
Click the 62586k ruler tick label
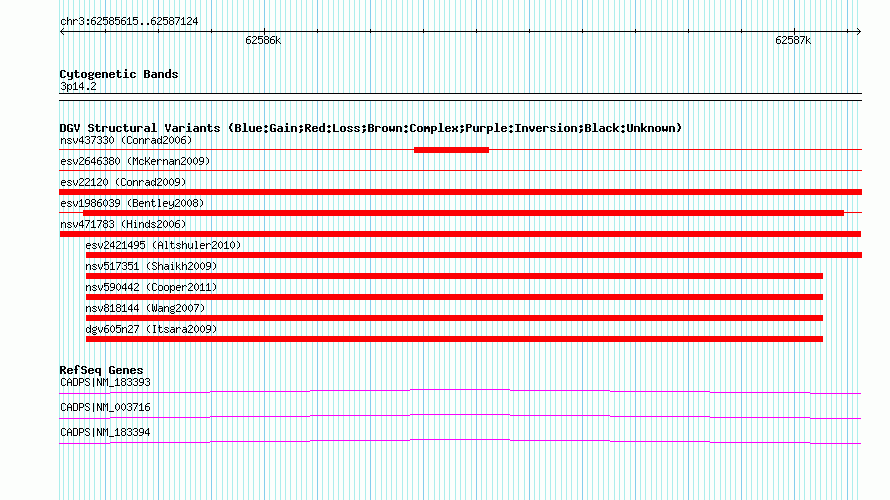(x=263, y=40)
